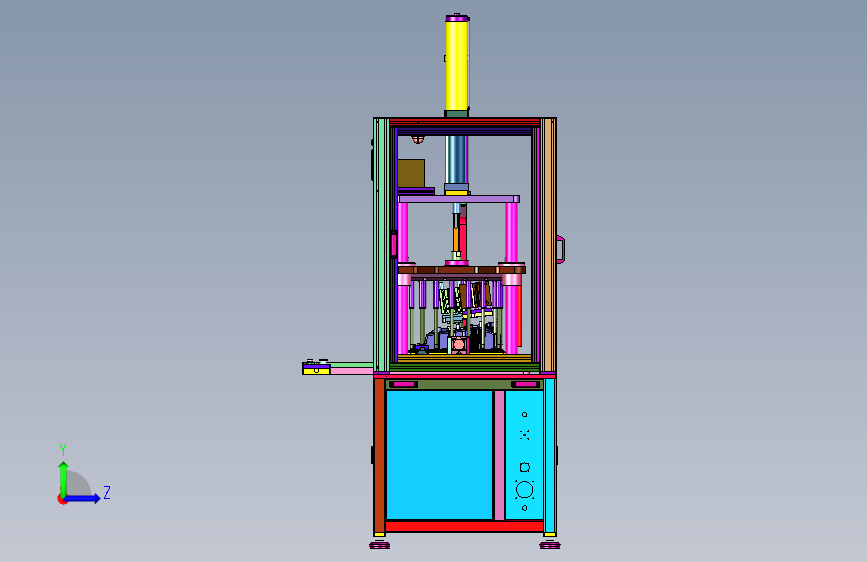Select the narrow cyan control panel with round cutouts
The width and height of the screenshot is (867, 562).
[x=524, y=455]
